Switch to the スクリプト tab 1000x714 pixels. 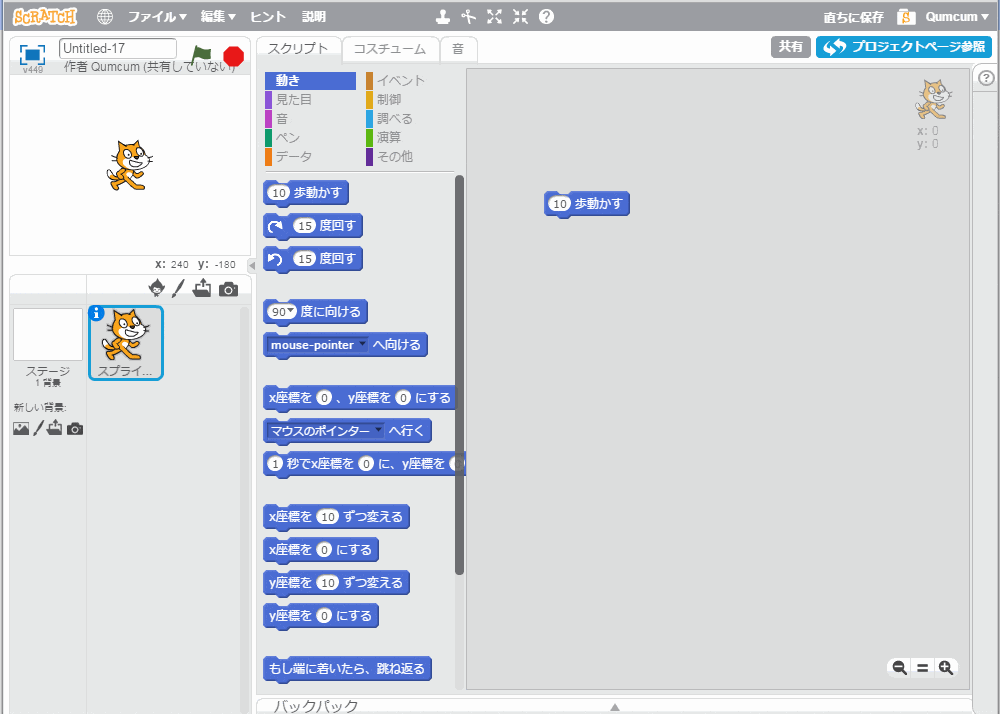pos(298,48)
